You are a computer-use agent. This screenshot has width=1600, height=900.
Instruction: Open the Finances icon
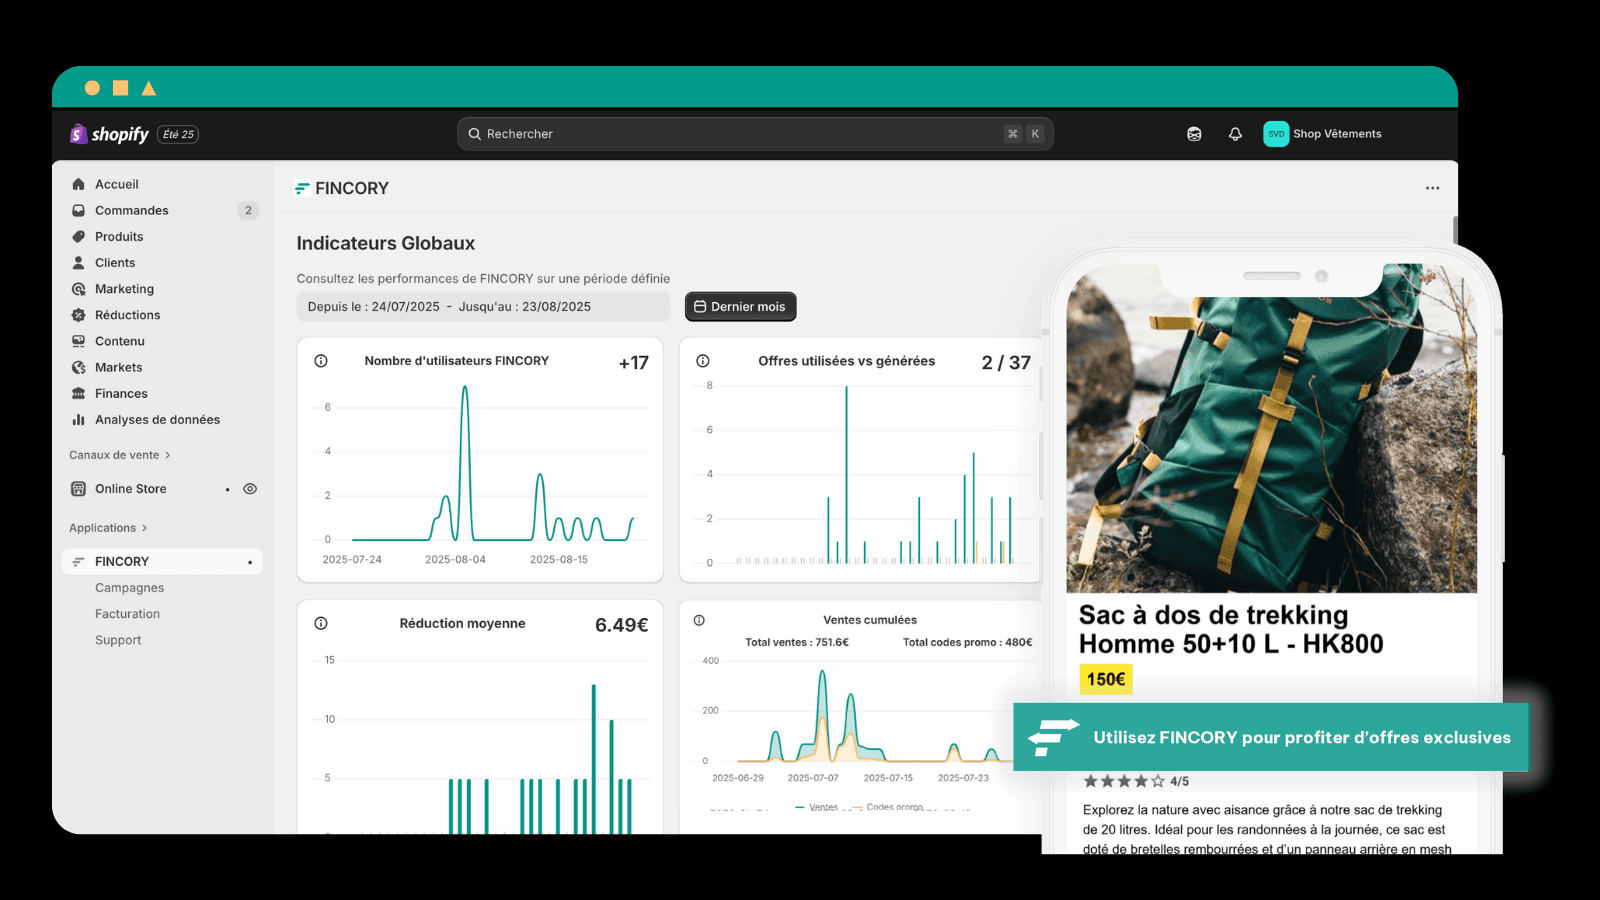(x=78, y=393)
